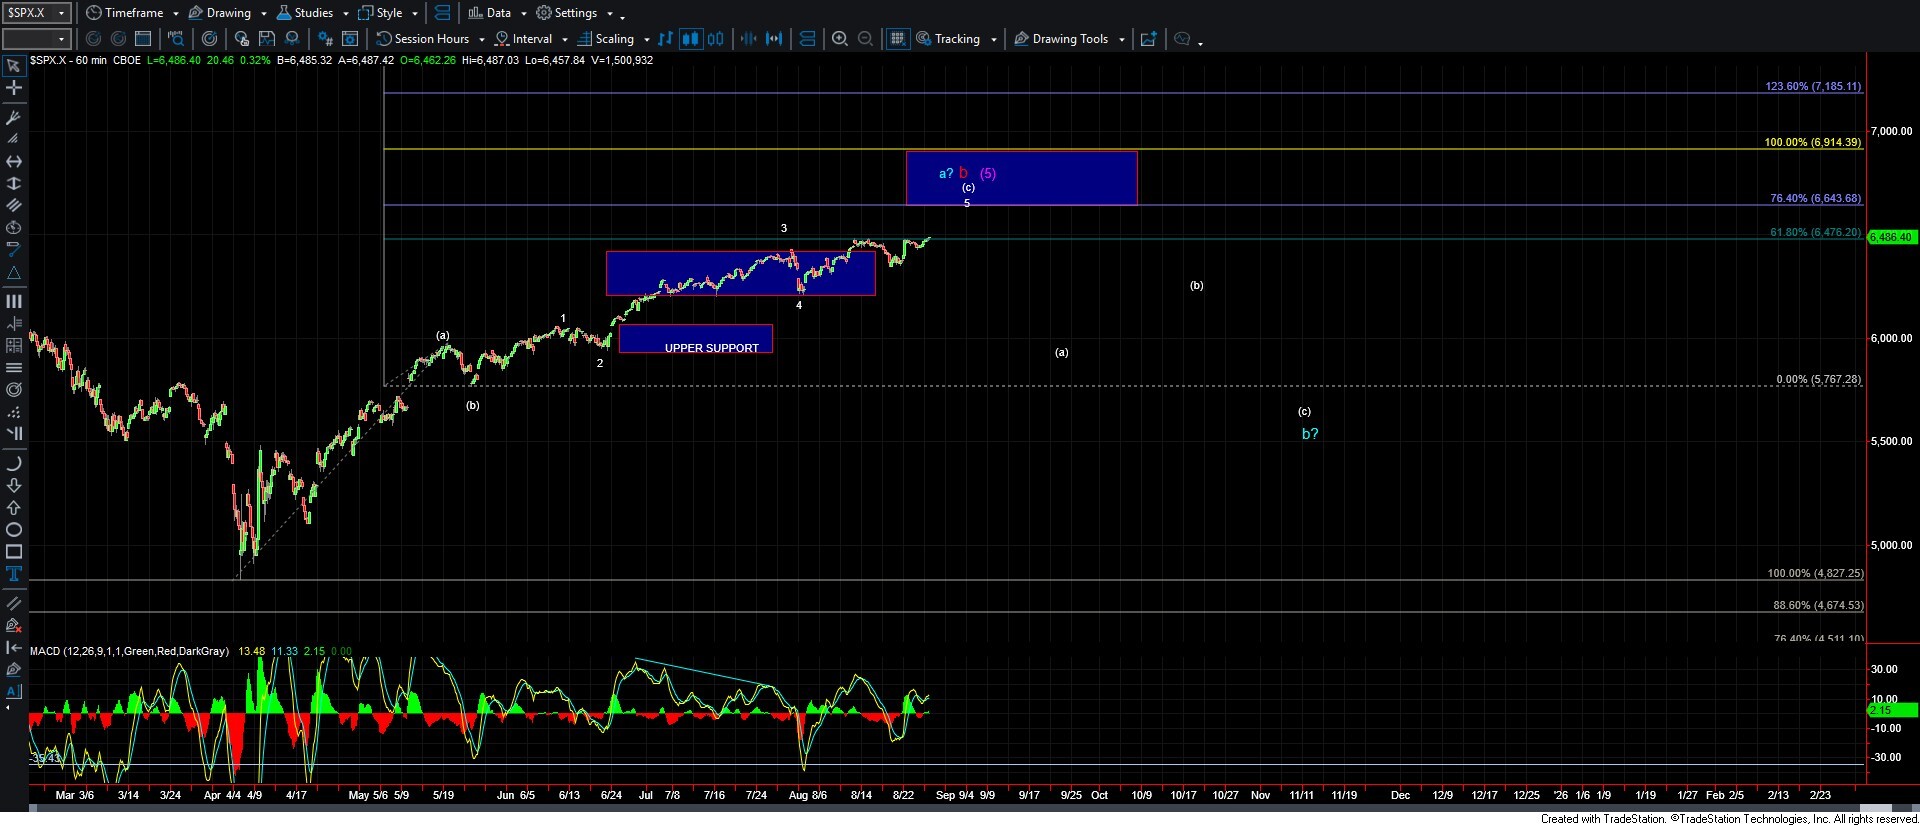Select the horizontal double-arrow drawing tool

pos(14,161)
